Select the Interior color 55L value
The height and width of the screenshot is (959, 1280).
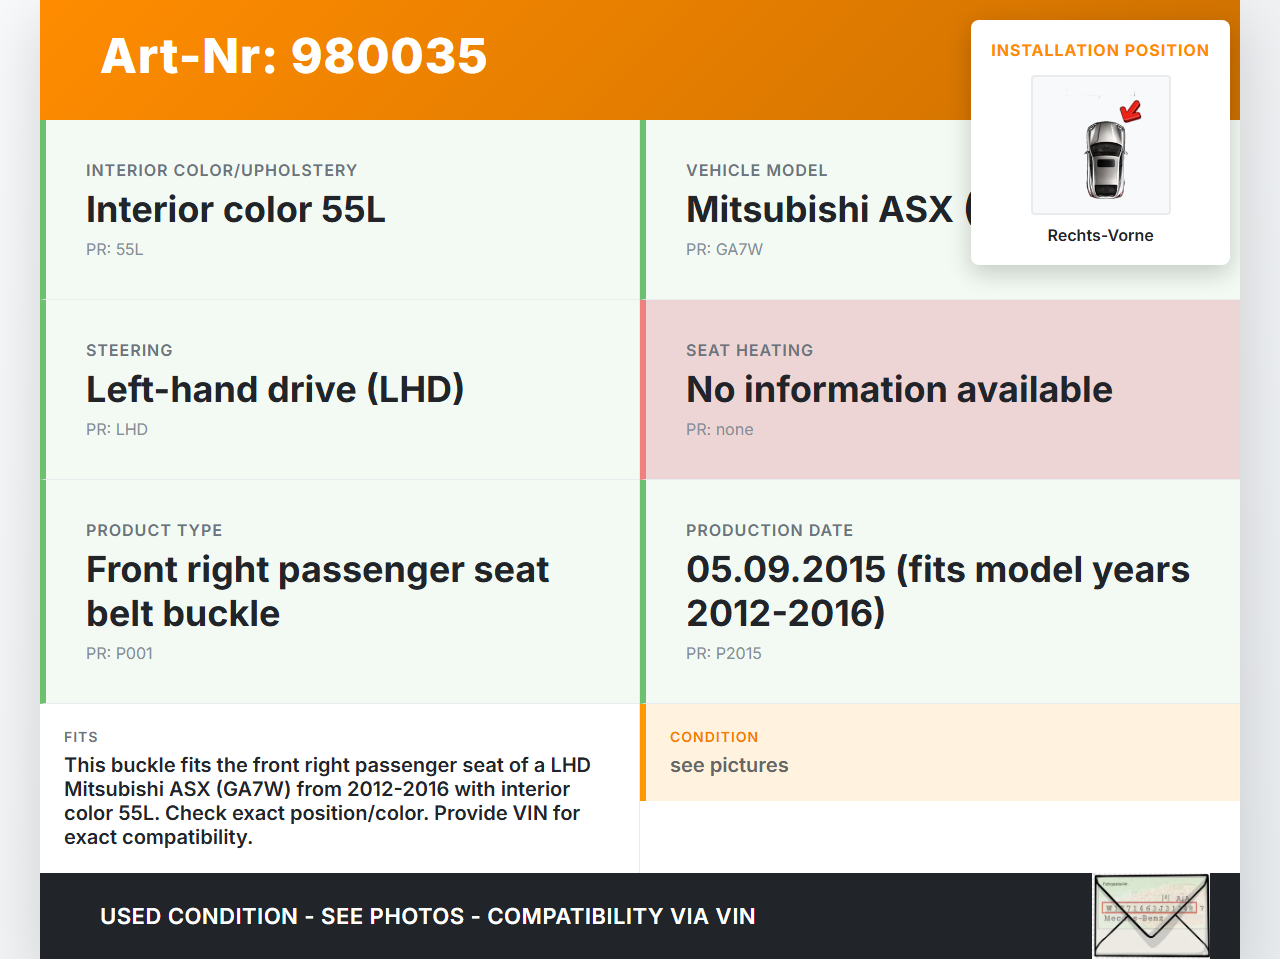pyautogui.click(x=235, y=210)
